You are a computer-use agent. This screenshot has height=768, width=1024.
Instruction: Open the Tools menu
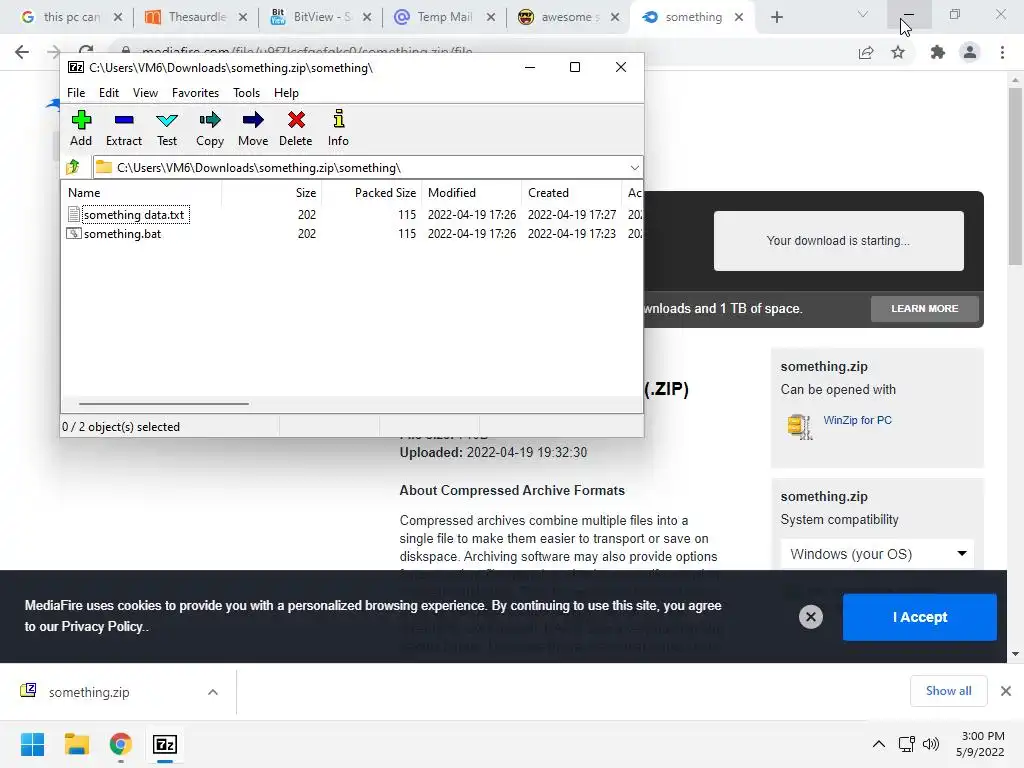pyautogui.click(x=246, y=93)
